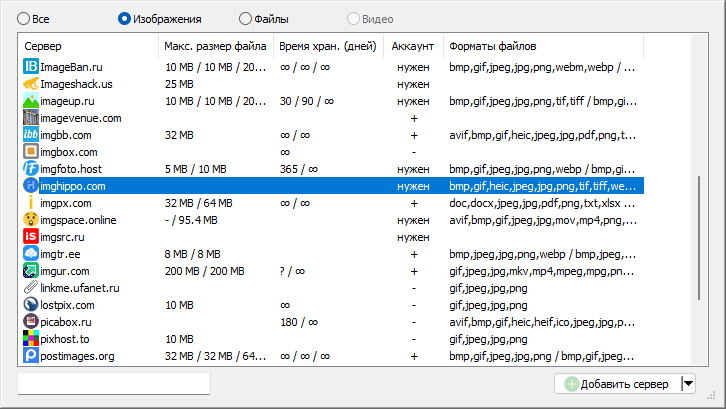Click the server search input field

[114, 384]
